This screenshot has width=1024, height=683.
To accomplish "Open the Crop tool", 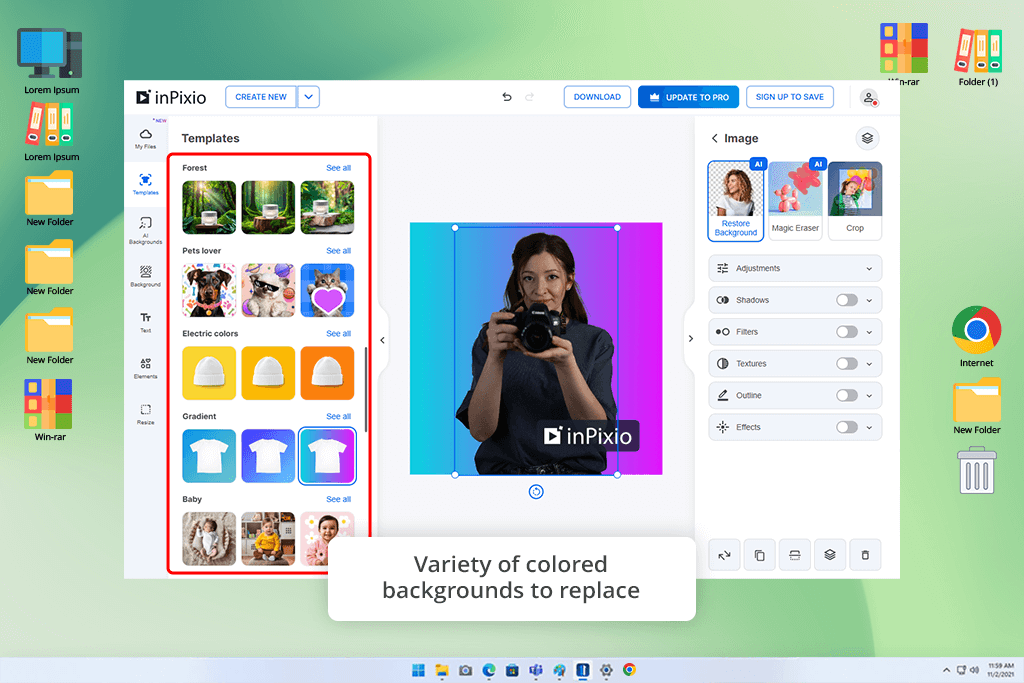I will (x=855, y=200).
